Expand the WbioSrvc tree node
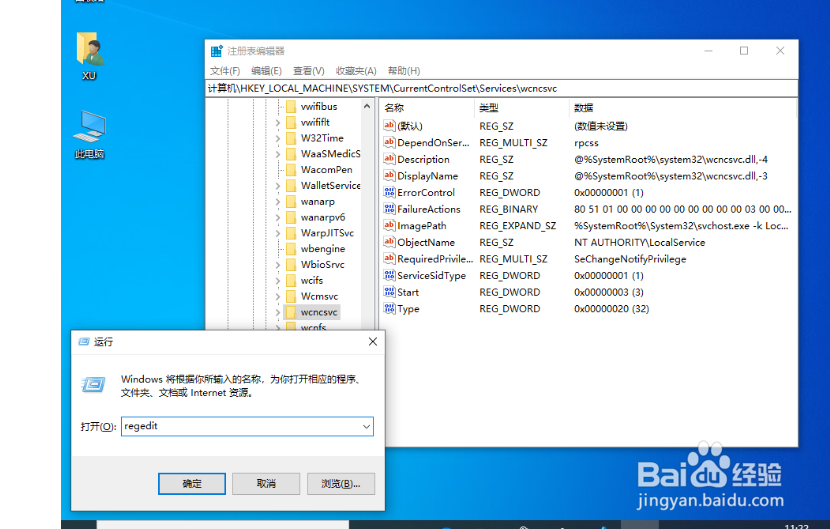This screenshot has height=529, width=830. 278,264
